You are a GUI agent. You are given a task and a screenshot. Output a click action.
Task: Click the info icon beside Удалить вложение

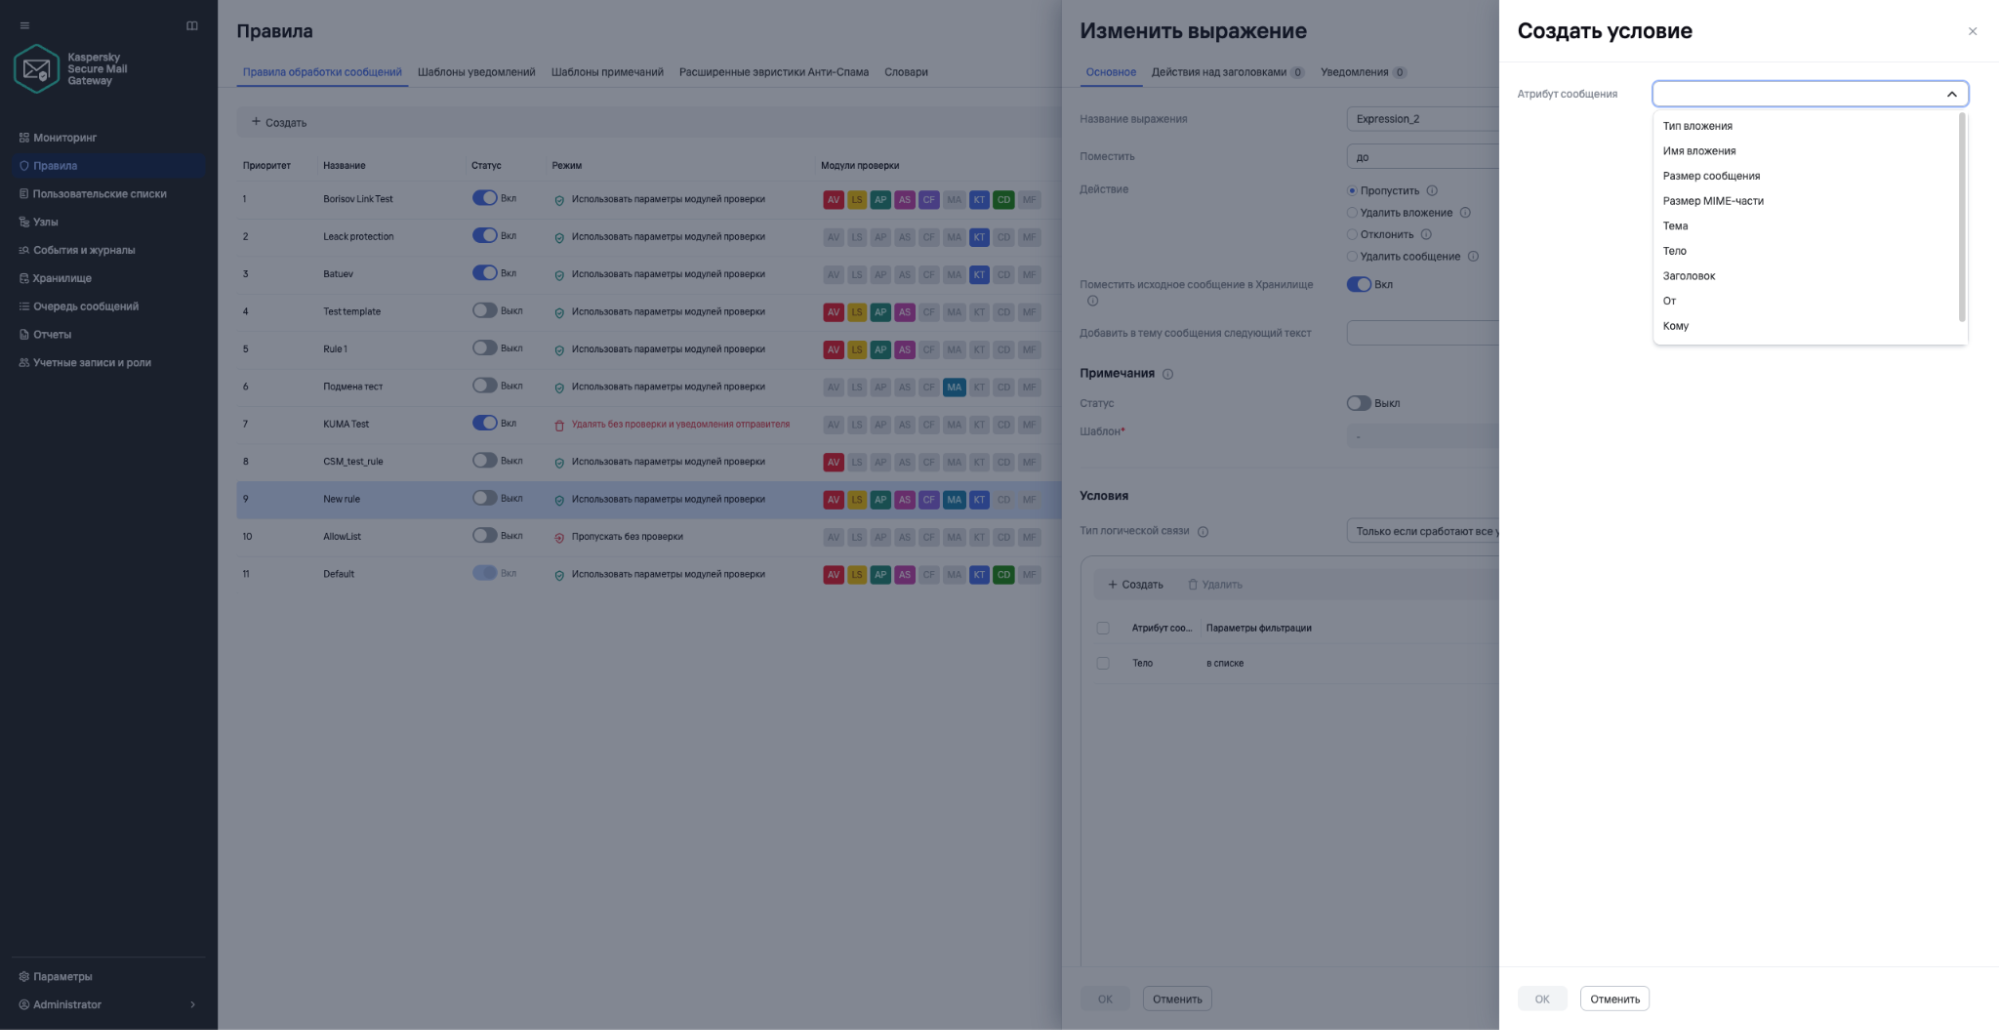click(x=1465, y=212)
